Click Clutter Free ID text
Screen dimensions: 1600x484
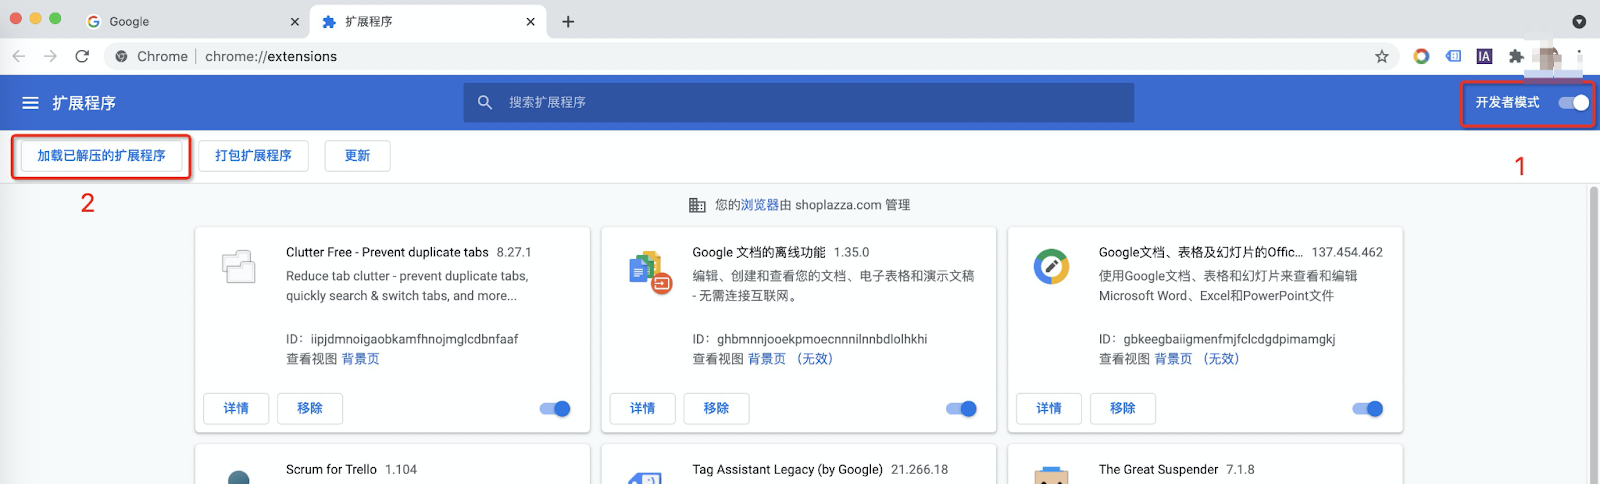point(402,339)
